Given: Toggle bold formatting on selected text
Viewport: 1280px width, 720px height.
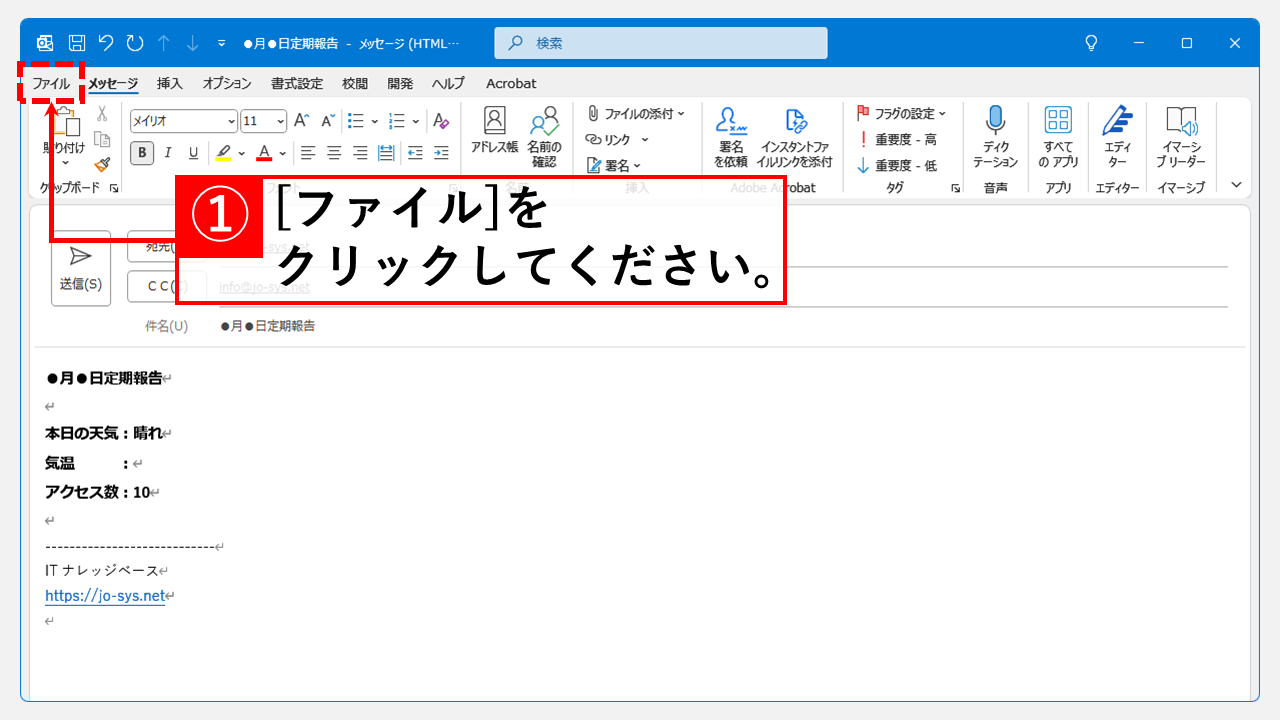Looking at the screenshot, I should [x=140, y=152].
